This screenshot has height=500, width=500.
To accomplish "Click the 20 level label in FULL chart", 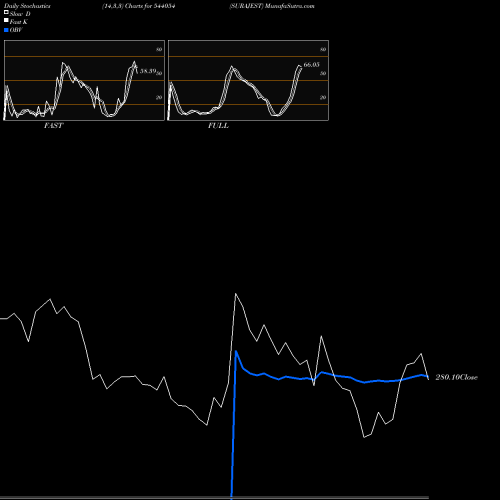I will [323, 97].
